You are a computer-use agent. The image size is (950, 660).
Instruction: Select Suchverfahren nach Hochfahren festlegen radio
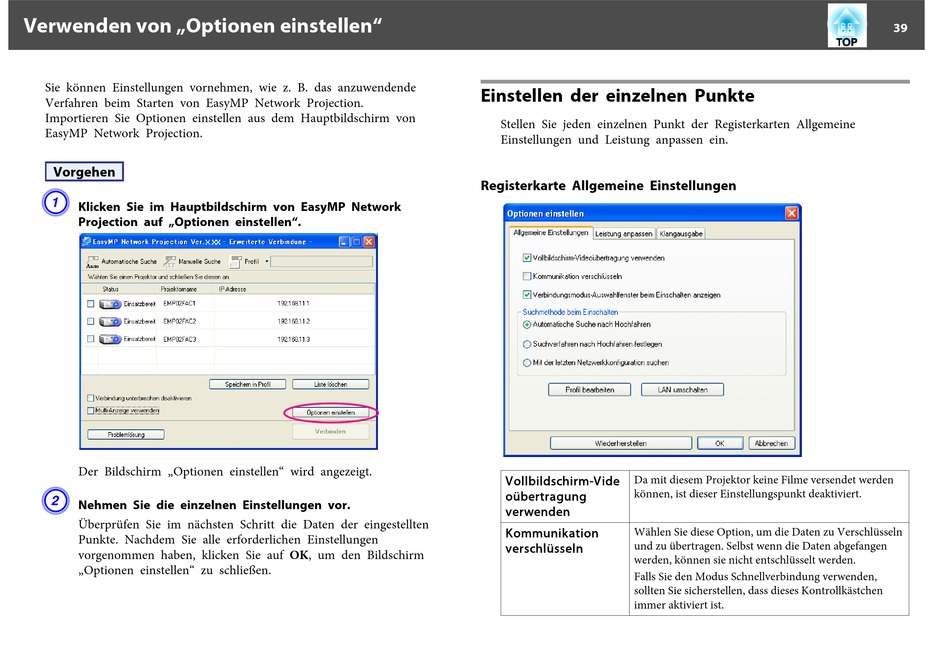(526, 344)
